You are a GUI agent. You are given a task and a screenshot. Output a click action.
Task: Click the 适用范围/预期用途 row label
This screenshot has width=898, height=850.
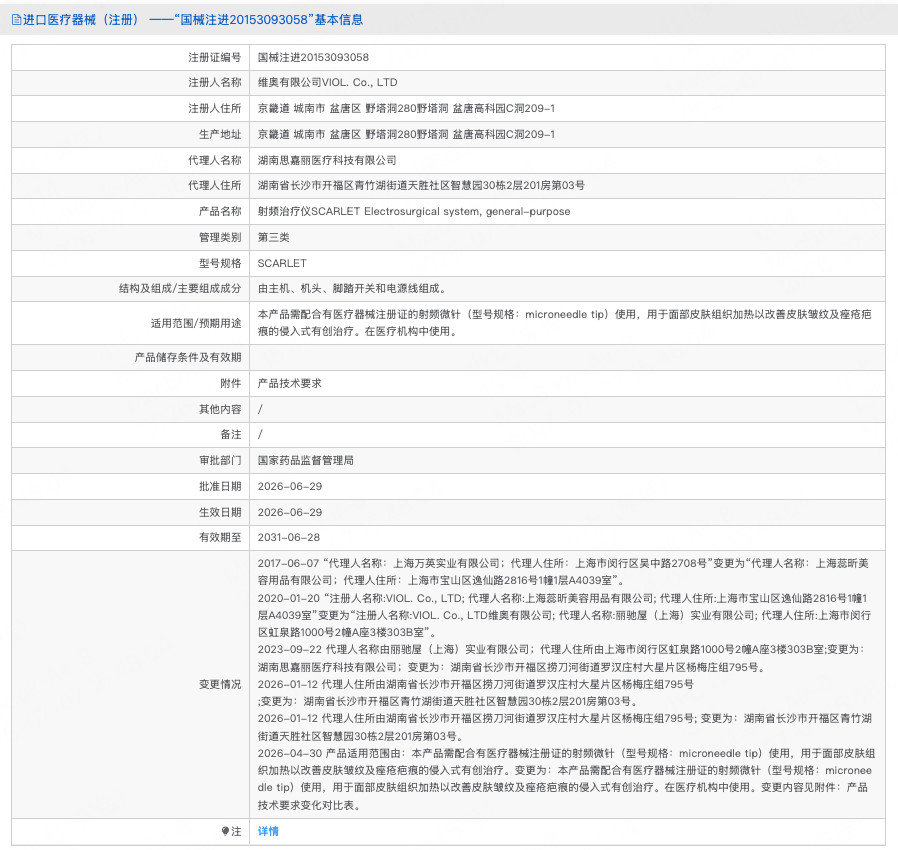(196, 323)
